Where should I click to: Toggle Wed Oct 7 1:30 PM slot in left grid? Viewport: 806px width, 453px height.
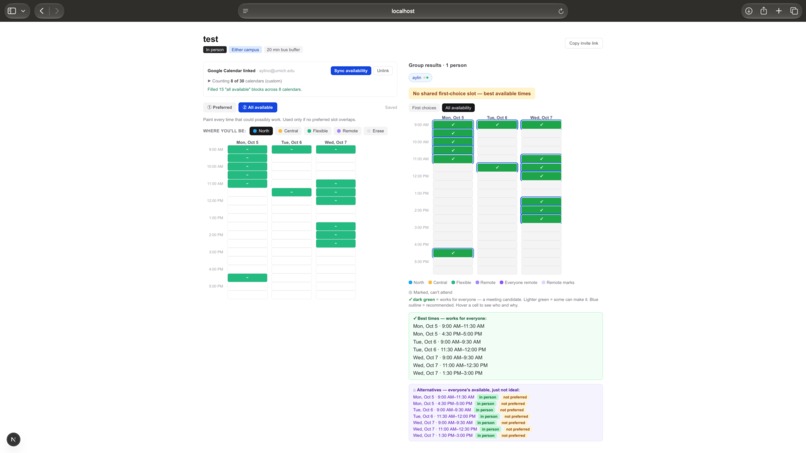(x=336, y=226)
